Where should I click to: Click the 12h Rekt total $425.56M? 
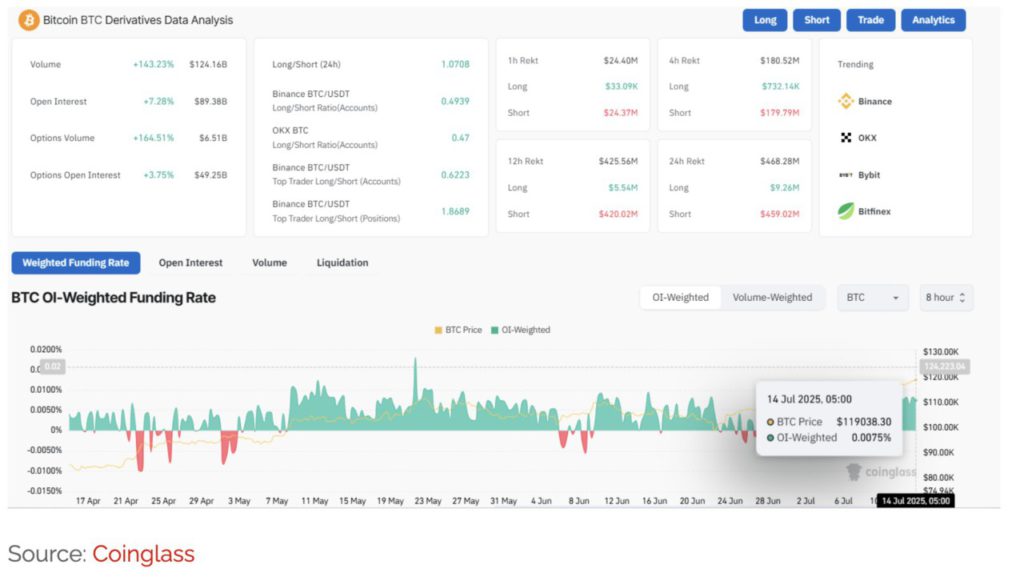coord(618,161)
